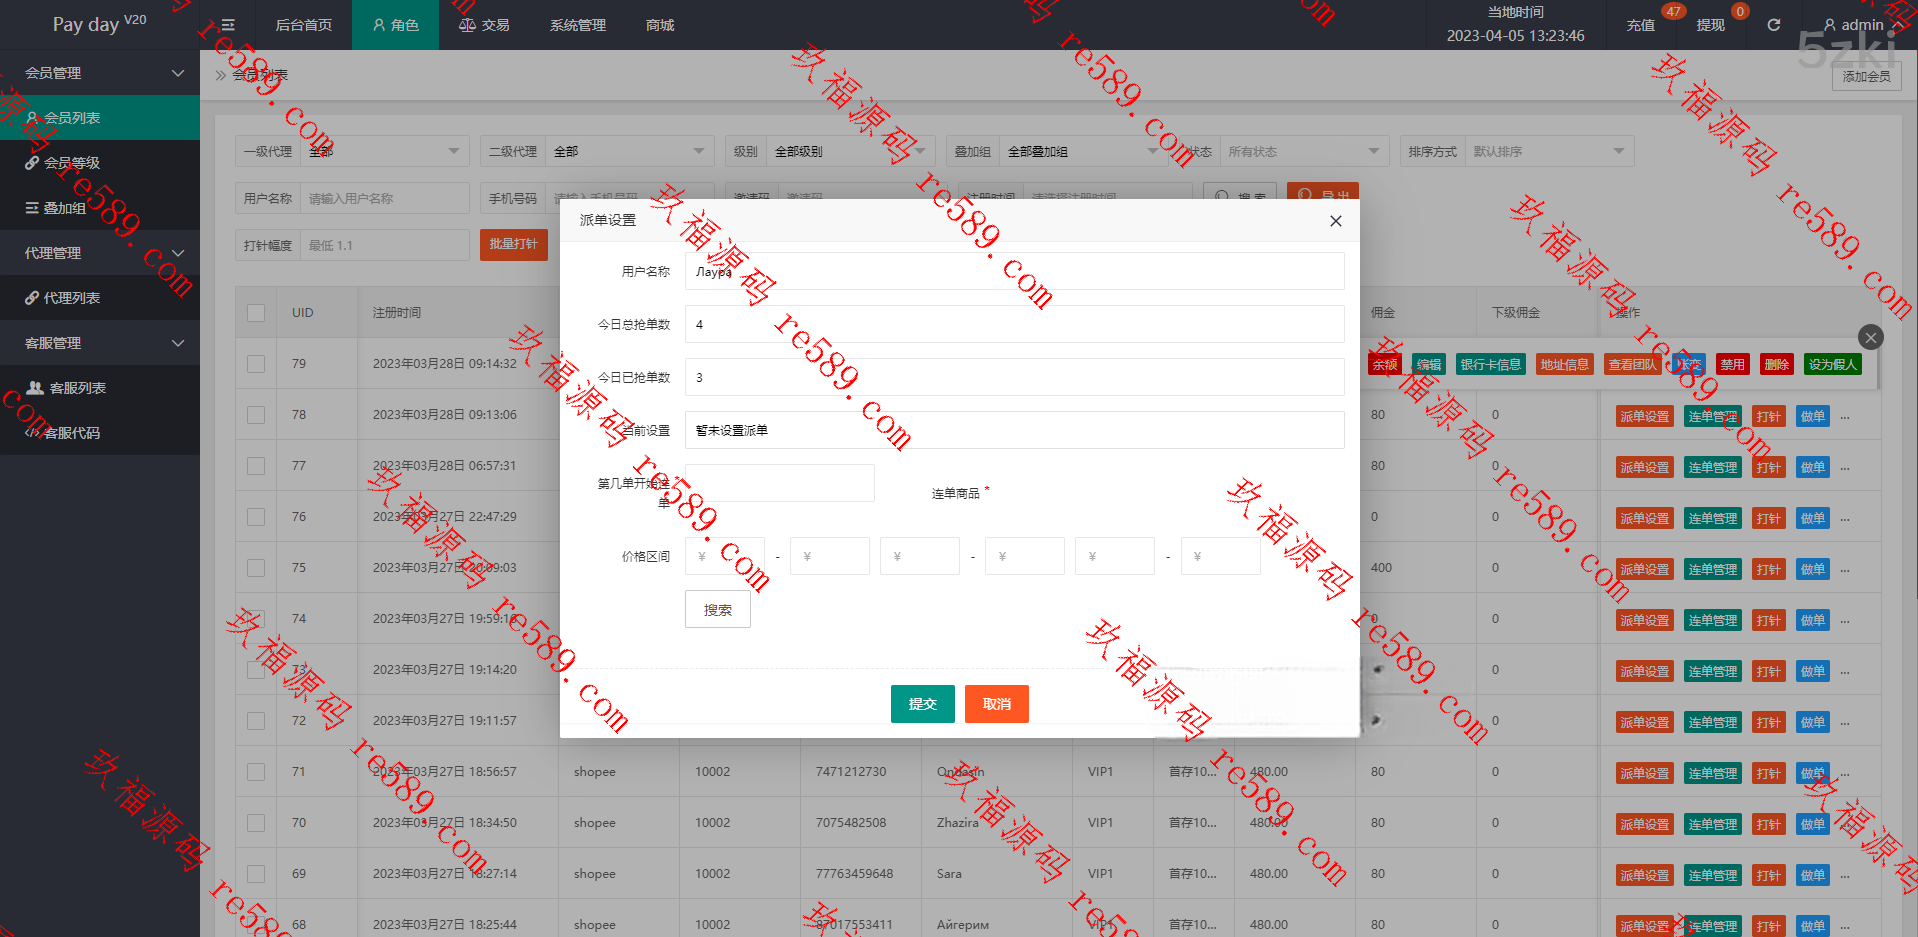
Task: Click the 今日总抢单数 input field
Action: click(x=1014, y=324)
